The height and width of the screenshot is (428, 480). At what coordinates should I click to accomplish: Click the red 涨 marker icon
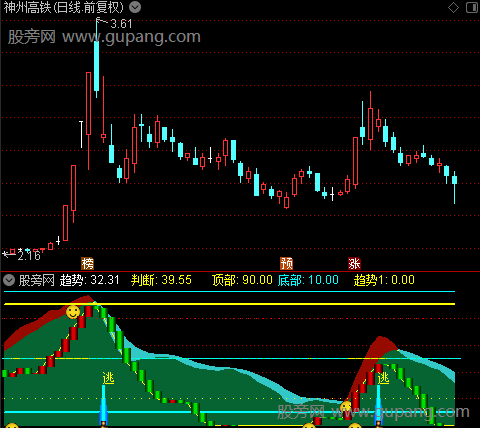click(x=354, y=264)
